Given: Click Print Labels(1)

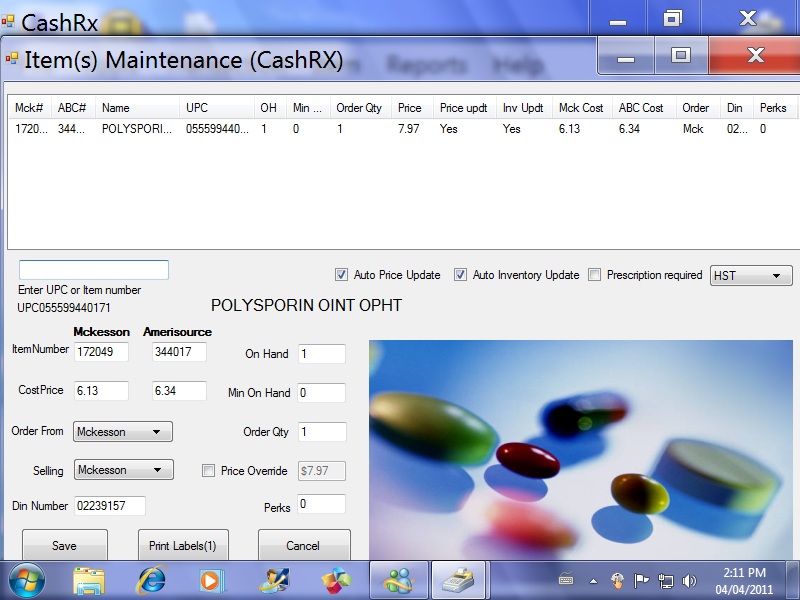Looking at the screenshot, I should point(183,545).
